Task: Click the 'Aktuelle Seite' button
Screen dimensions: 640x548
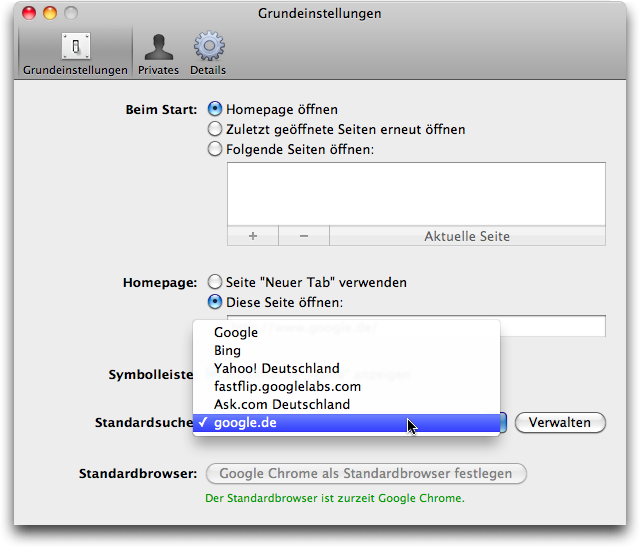Action: coord(467,236)
